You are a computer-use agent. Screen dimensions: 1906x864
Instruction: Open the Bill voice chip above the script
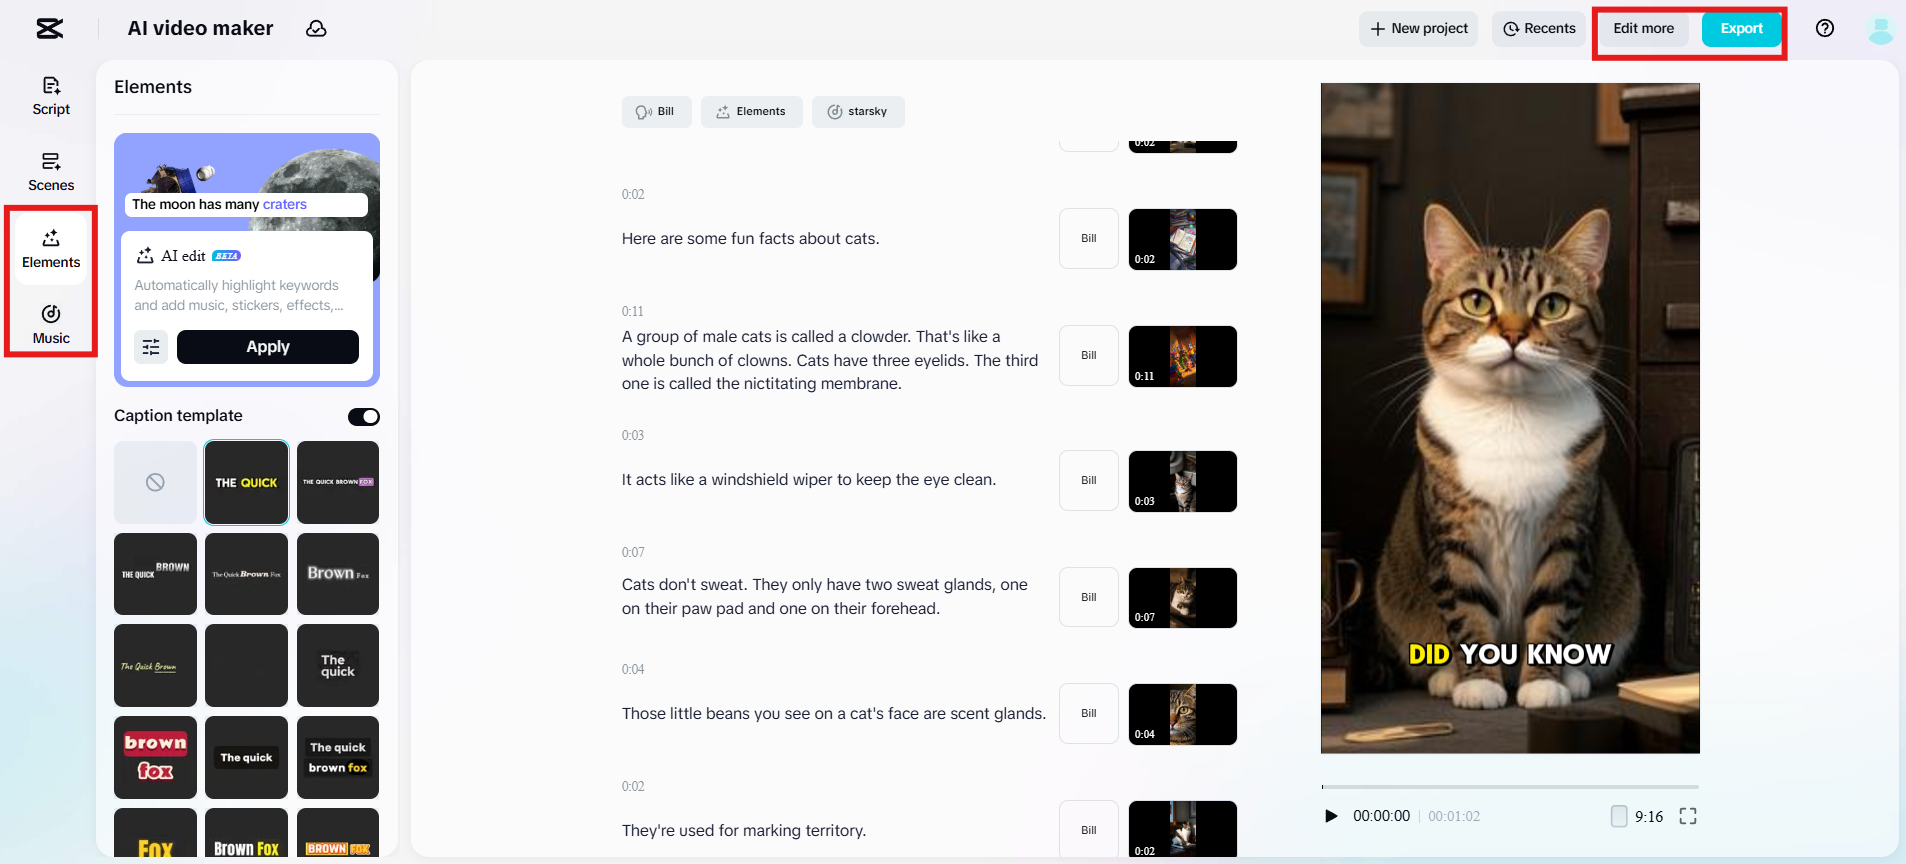(656, 112)
